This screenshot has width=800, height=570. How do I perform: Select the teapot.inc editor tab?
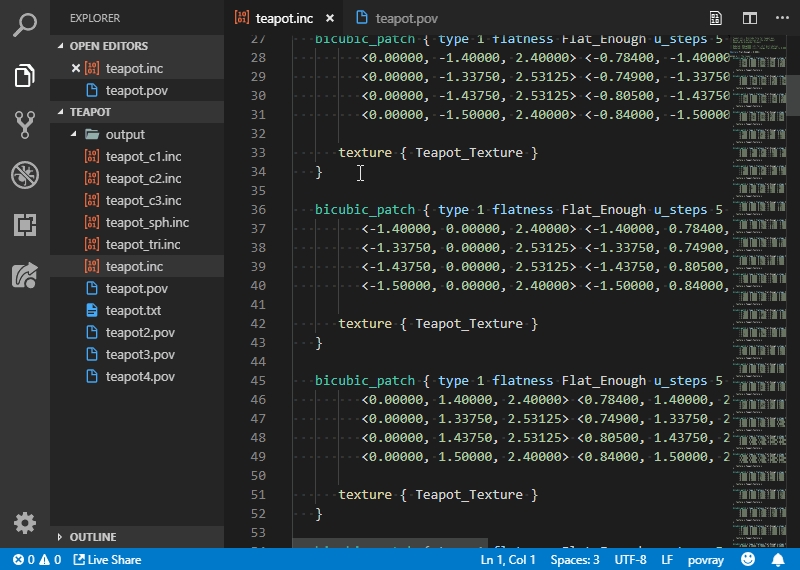point(284,18)
